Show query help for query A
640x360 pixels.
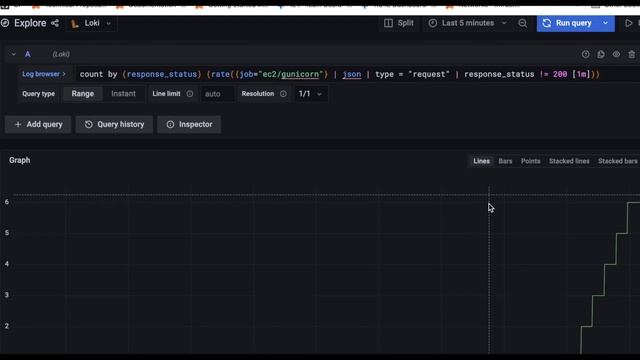[586, 54]
